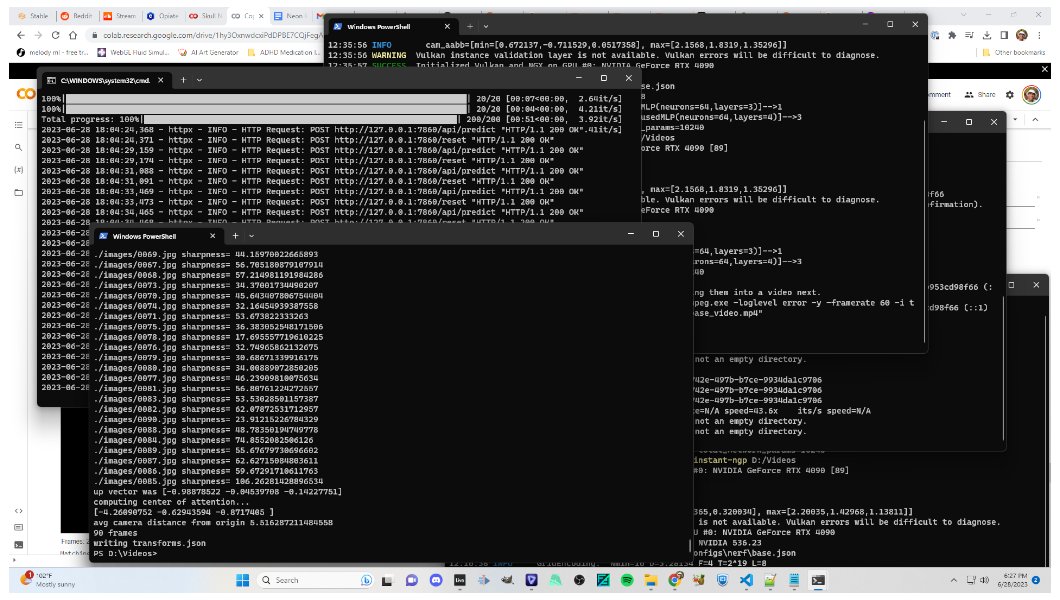Viewport: 1060px width, 600px height.
Task: Click front PowerShell window vertical scrollbar
Action: [x=690, y=545]
